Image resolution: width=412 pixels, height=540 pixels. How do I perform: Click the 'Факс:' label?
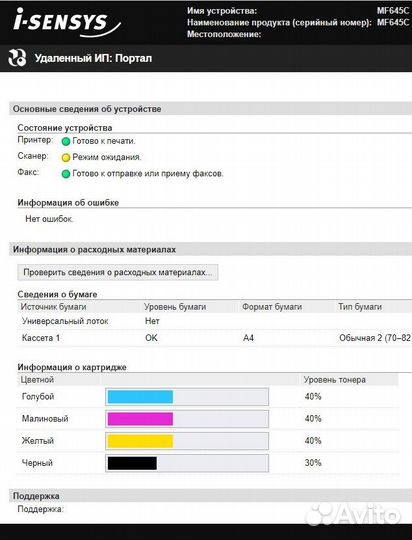pyautogui.click(x=28, y=172)
